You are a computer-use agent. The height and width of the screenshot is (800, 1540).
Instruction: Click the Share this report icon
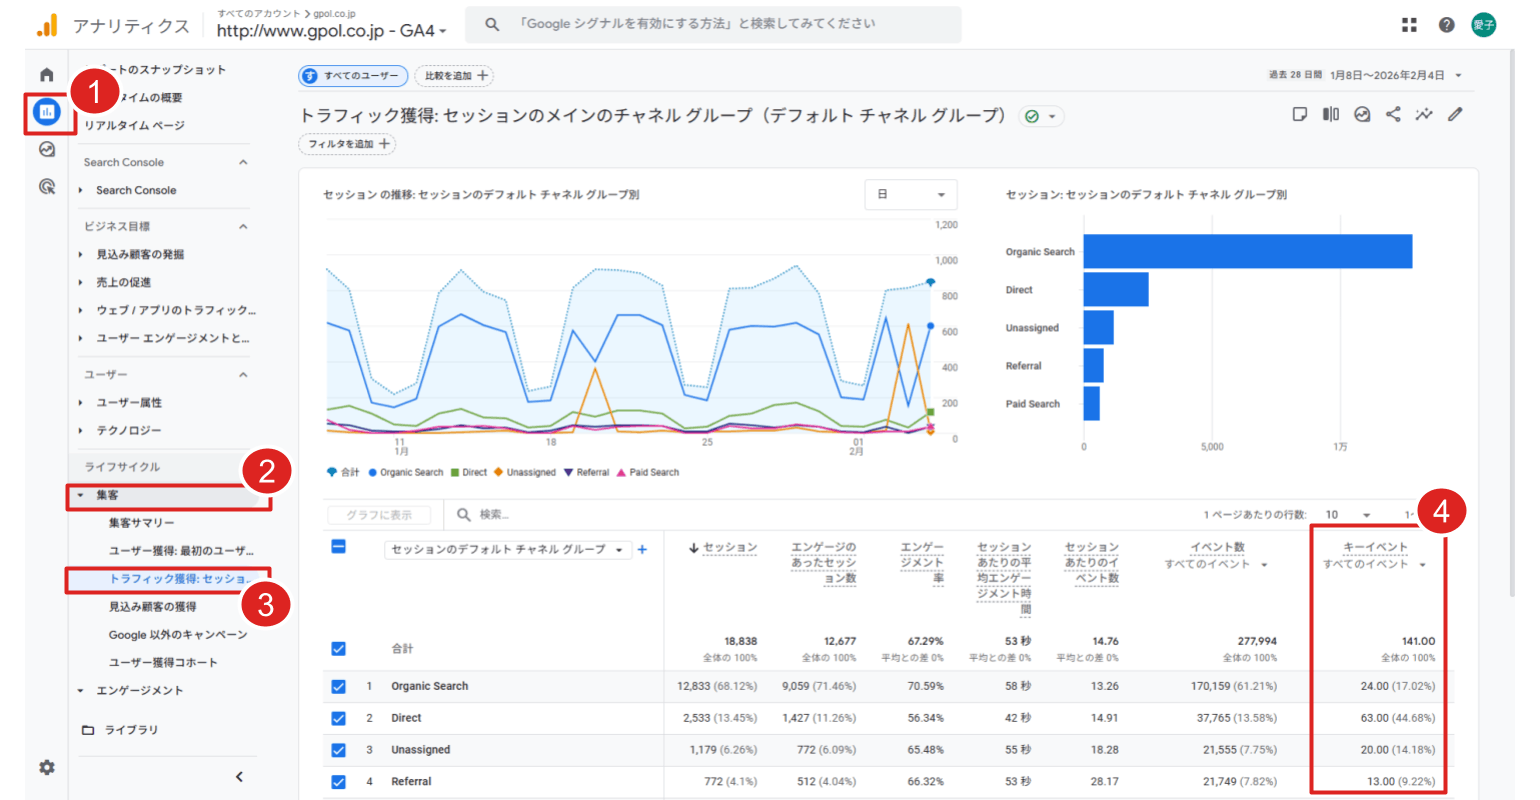pyautogui.click(x=1393, y=114)
